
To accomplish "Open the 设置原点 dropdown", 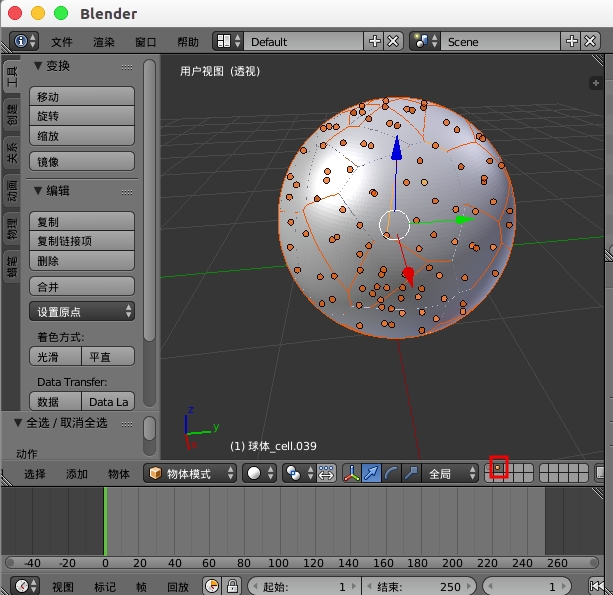I will (x=83, y=311).
